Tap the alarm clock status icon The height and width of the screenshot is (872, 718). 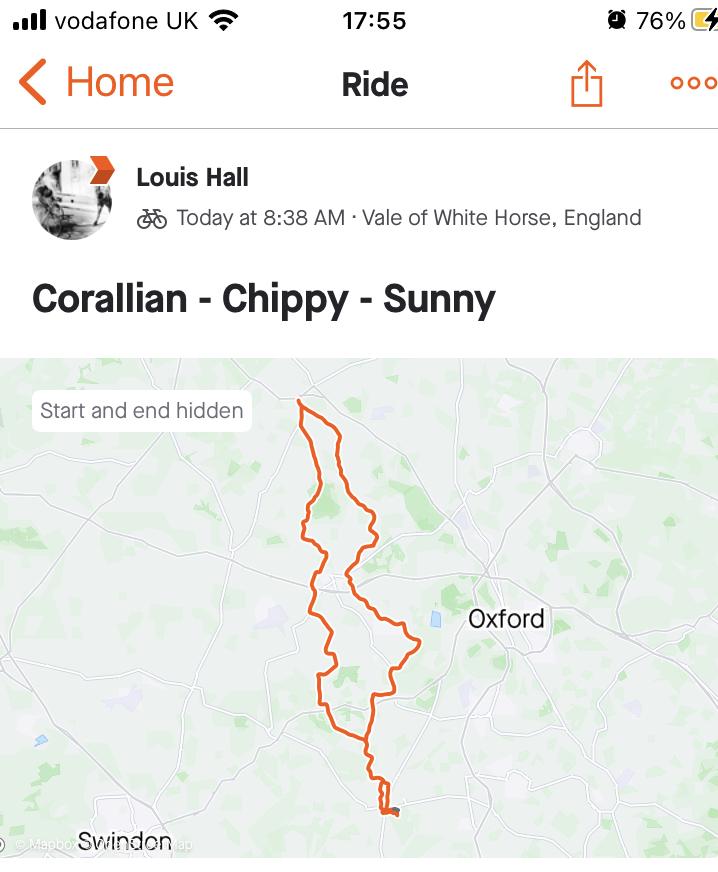pos(616,20)
